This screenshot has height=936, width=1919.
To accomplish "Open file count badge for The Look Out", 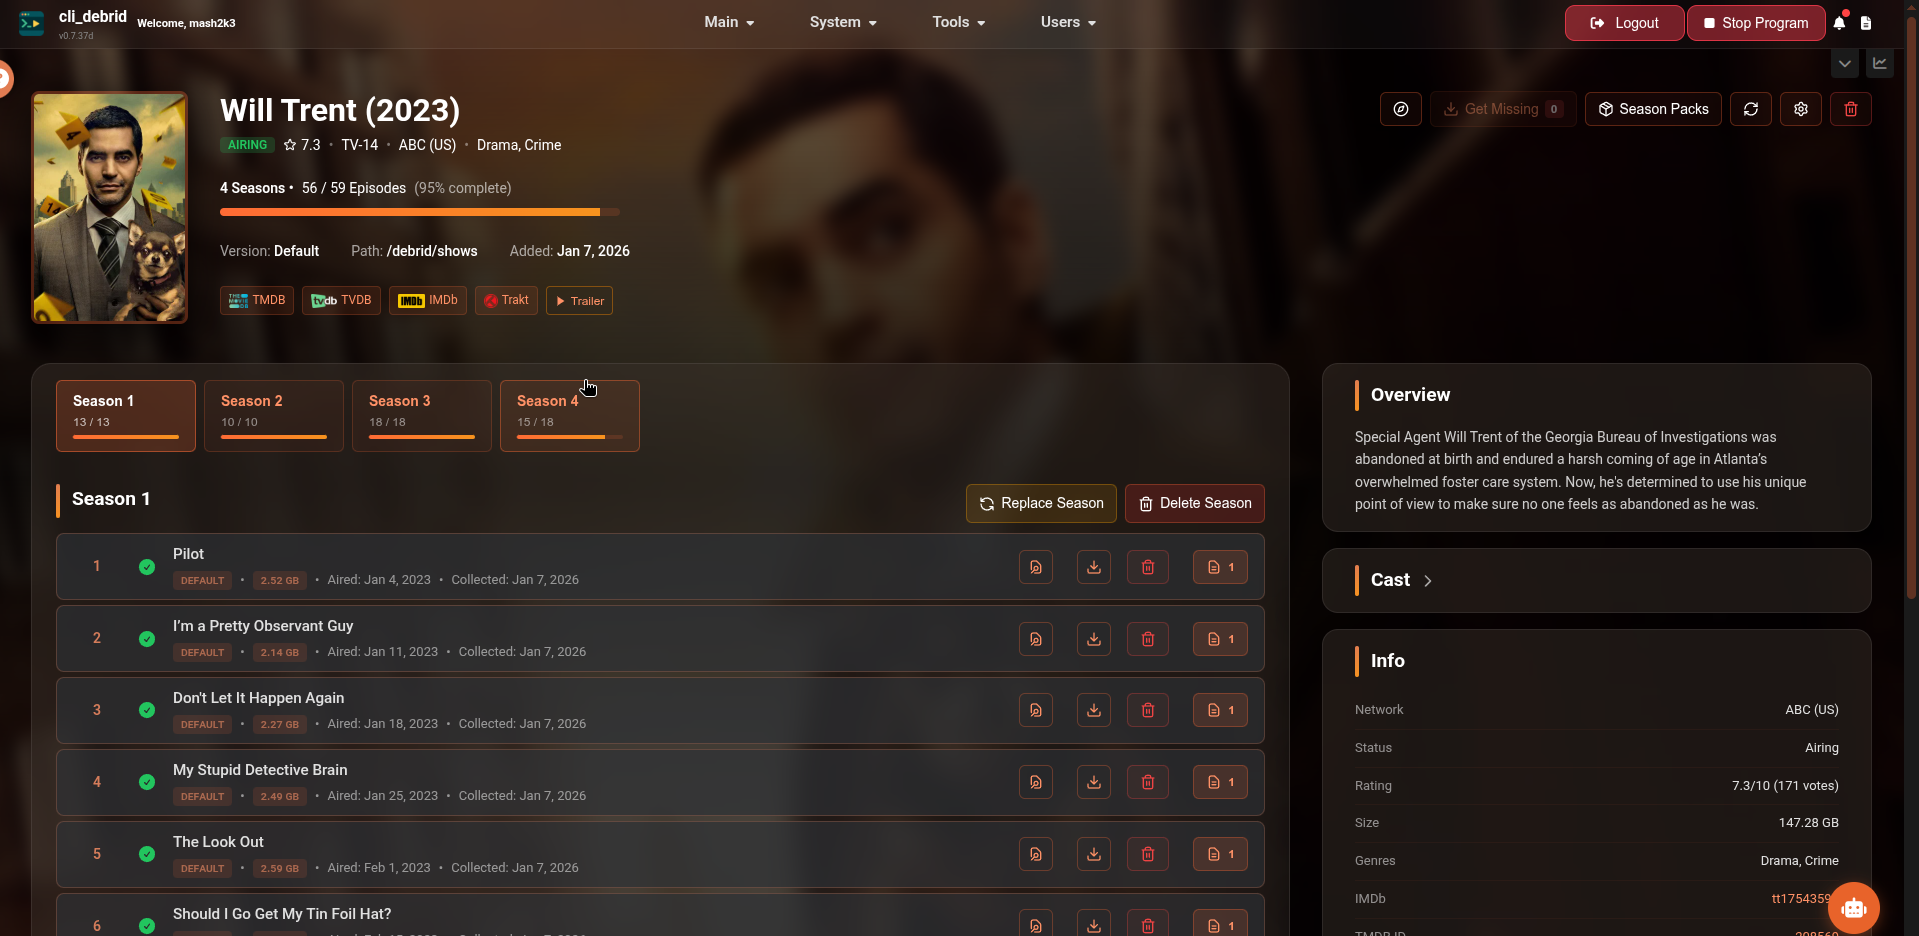I will [1220, 855].
